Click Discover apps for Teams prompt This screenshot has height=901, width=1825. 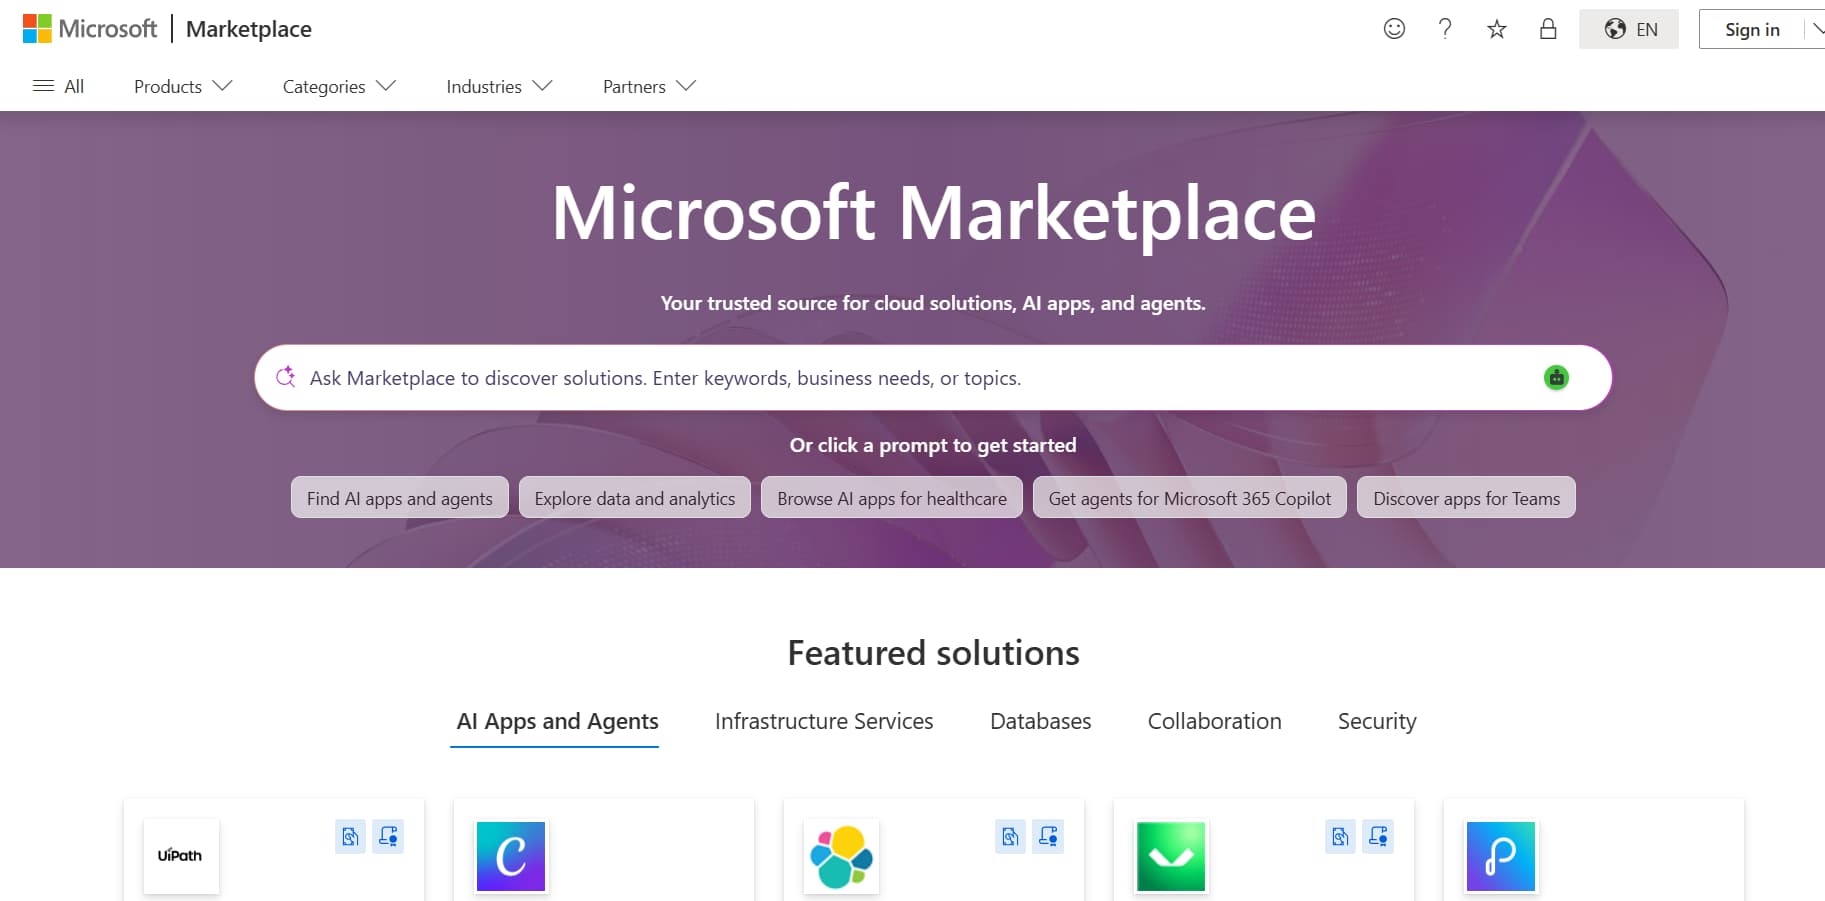click(x=1466, y=498)
